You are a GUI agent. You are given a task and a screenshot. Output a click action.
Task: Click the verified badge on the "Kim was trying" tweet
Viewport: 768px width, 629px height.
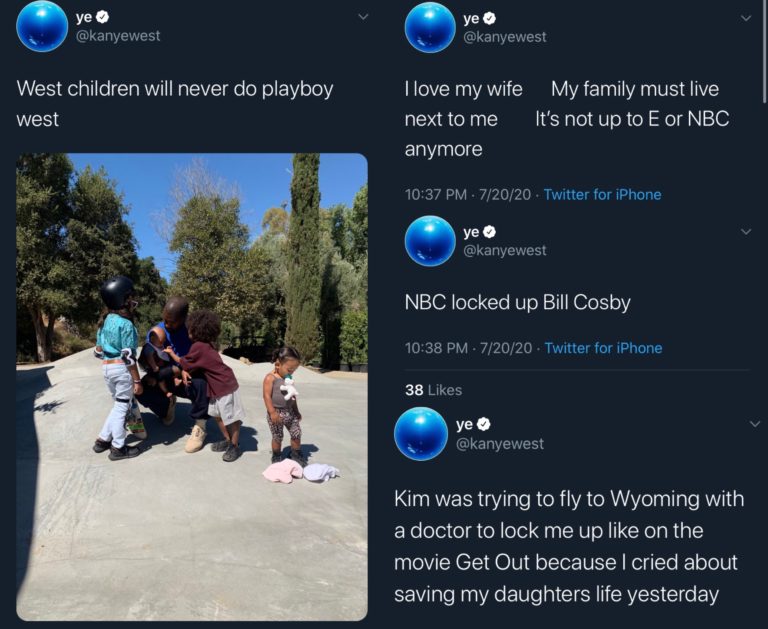click(482, 425)
